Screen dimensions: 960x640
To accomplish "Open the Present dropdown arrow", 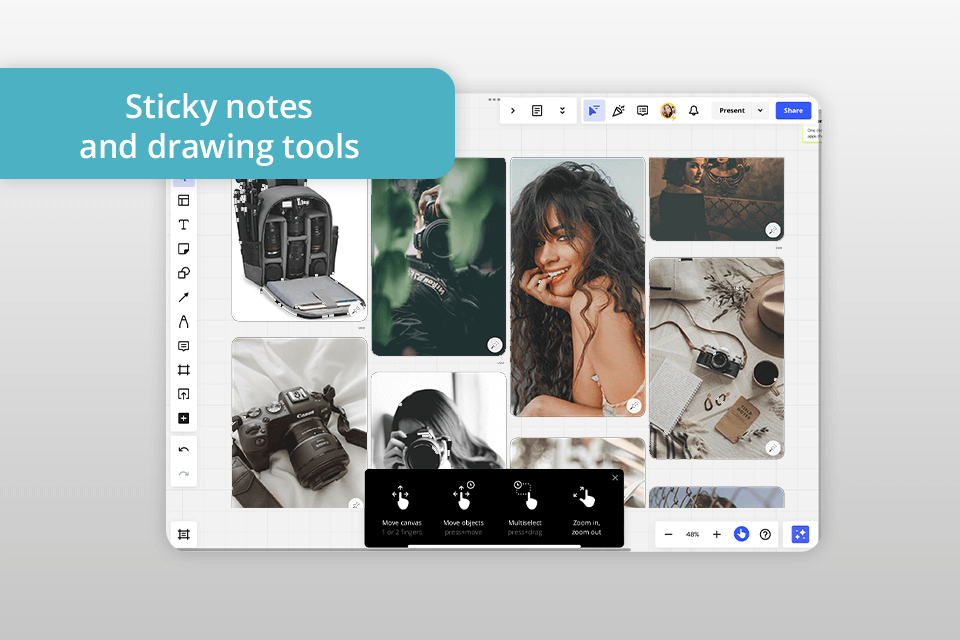I will click(760, 111).
